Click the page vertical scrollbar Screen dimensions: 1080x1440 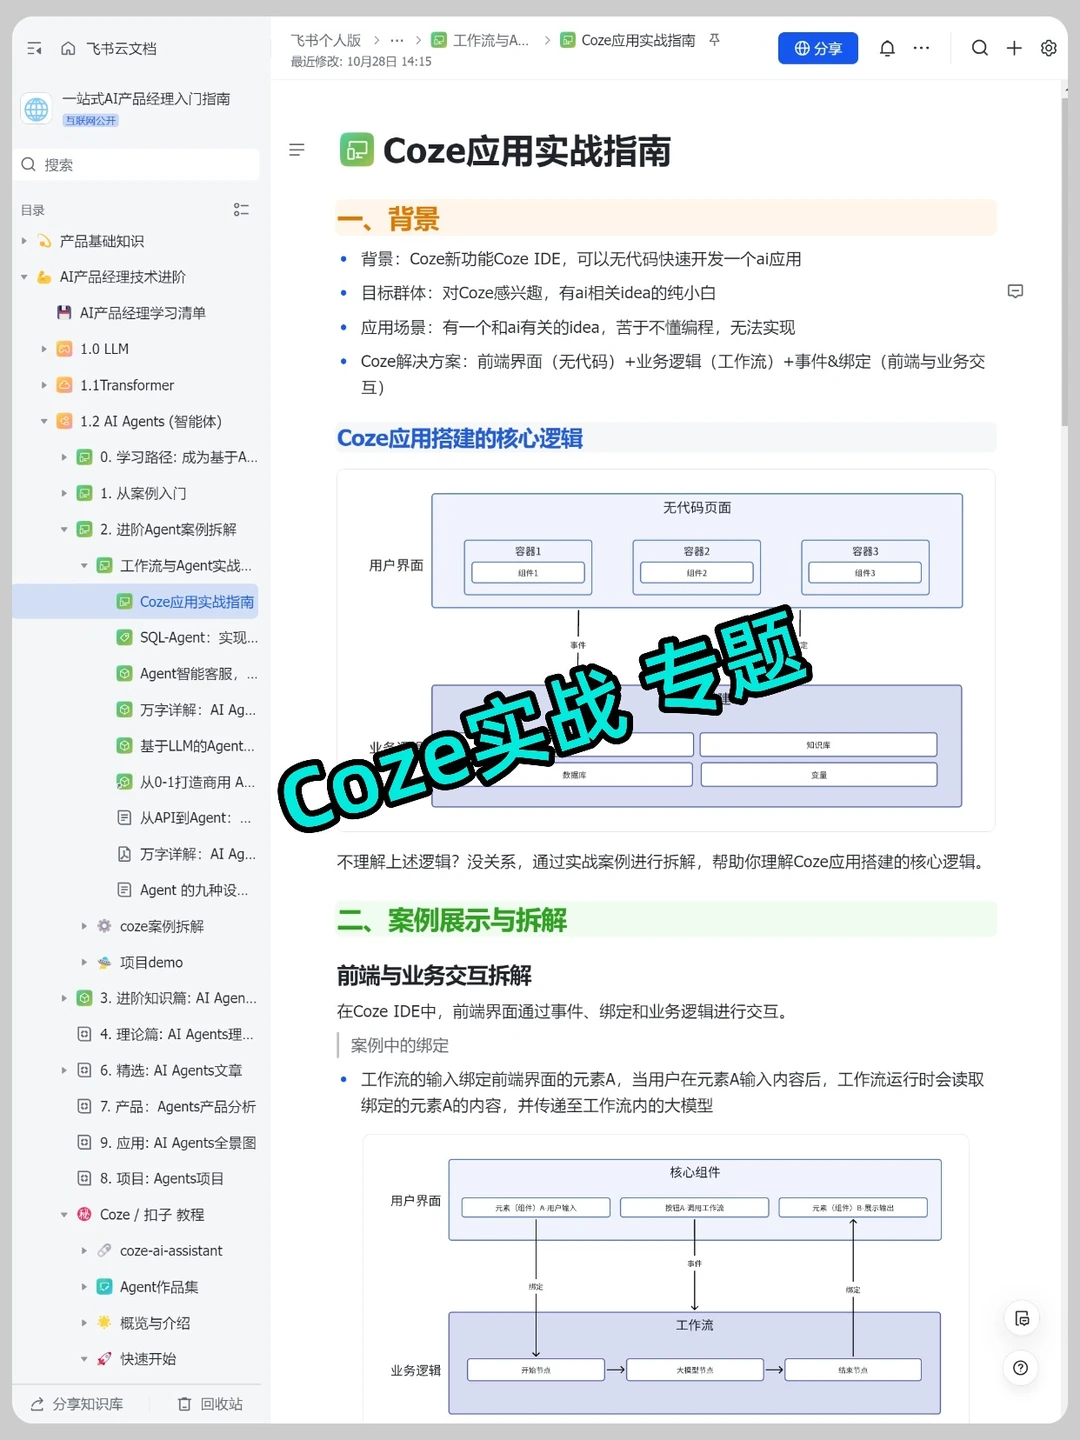pos(1064,260)
